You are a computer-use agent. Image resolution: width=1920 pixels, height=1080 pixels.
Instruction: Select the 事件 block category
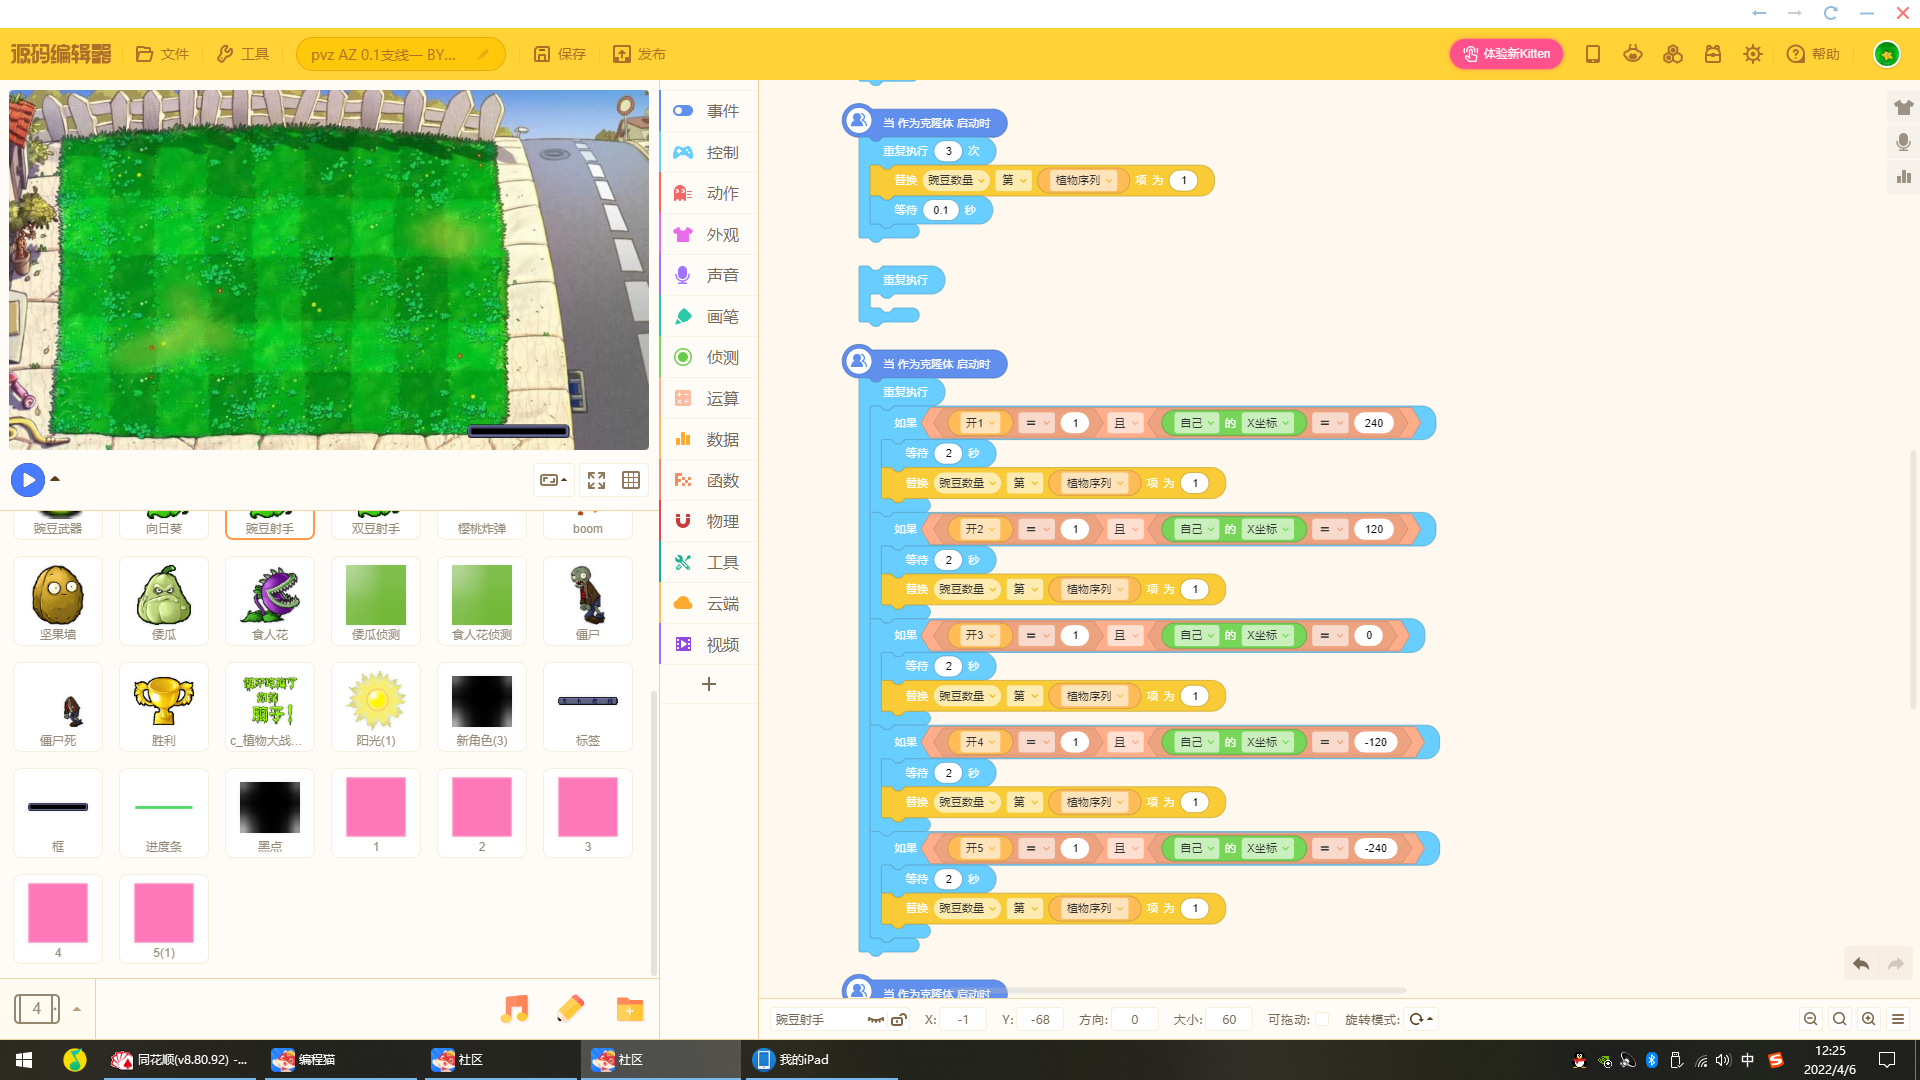(x=709, y=111)
